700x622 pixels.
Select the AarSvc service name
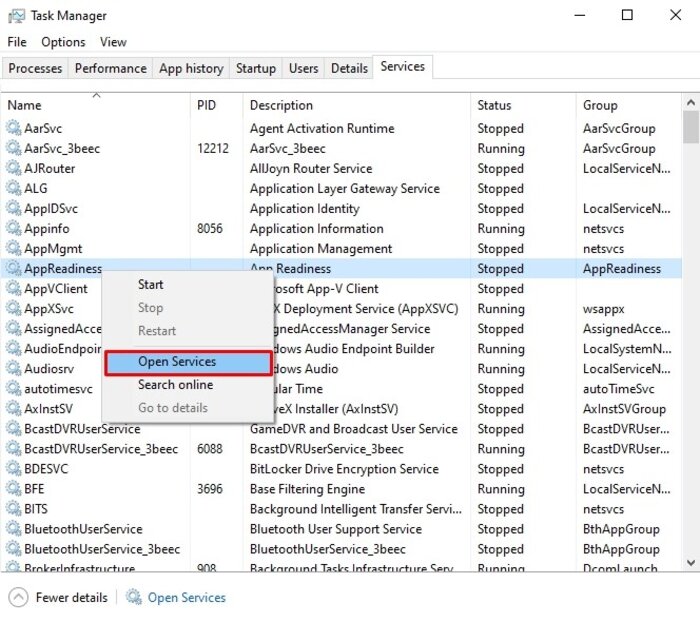[43, 129]
